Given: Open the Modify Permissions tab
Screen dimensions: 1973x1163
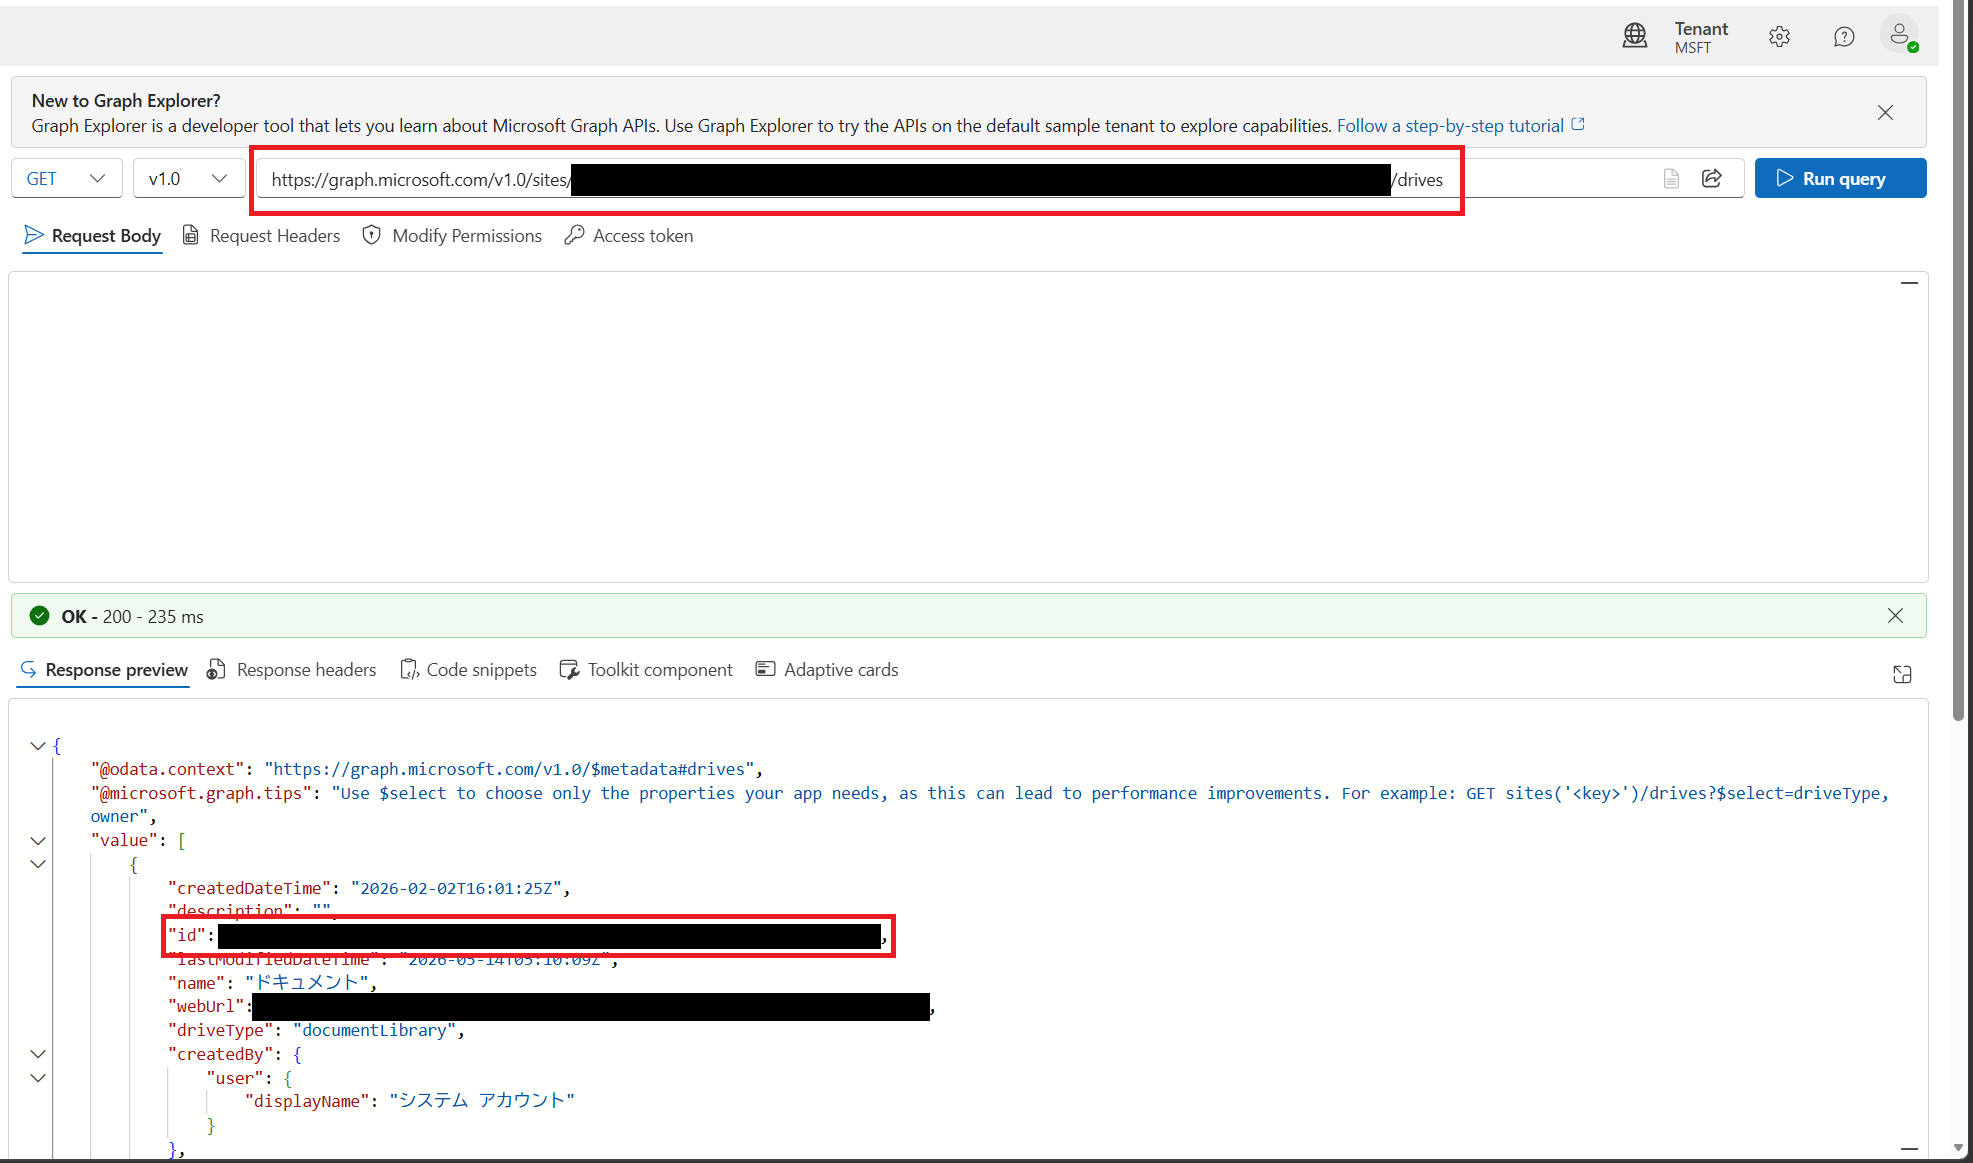Looking at the screenshot, I should (452, 236).
